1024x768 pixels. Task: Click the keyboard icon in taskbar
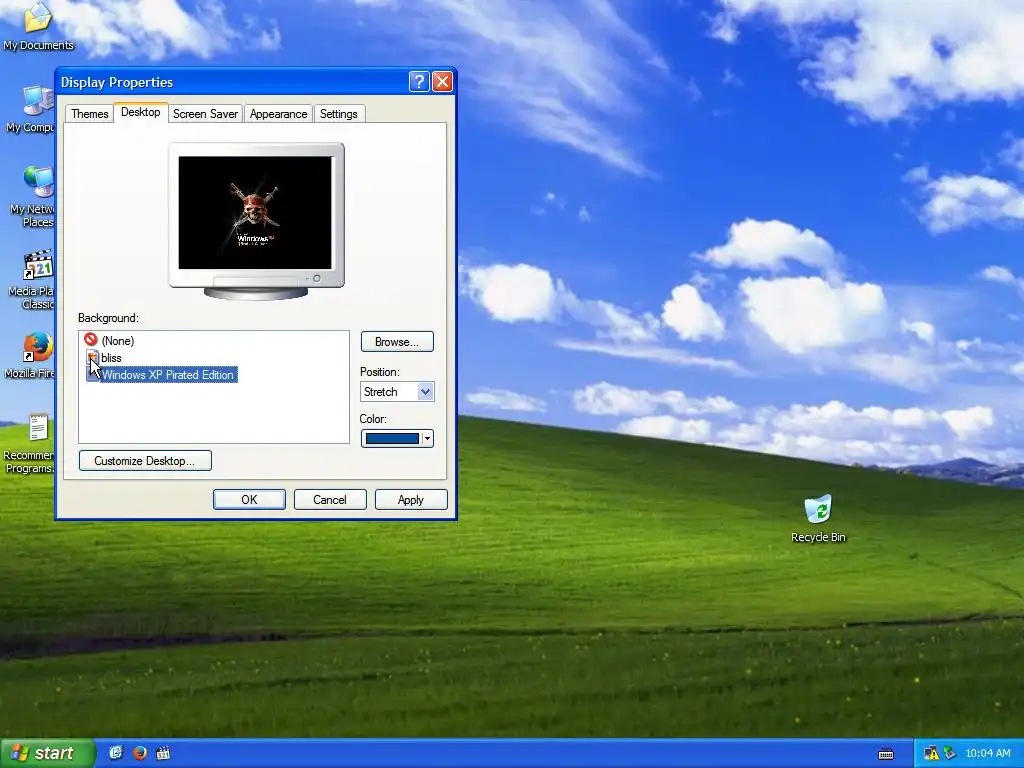pos(886,754)
